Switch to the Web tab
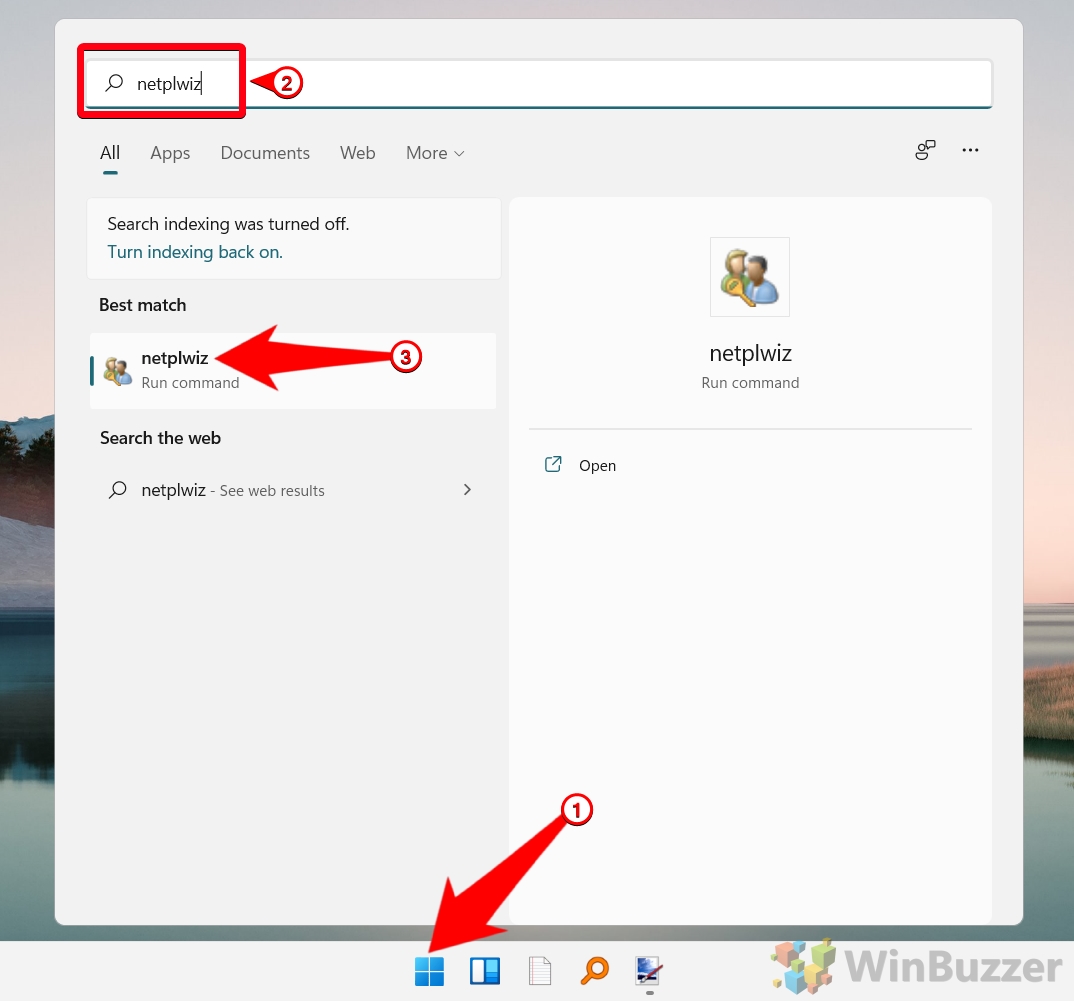The height and width of the screenshot is (1001, 1074). pos(358,153)
